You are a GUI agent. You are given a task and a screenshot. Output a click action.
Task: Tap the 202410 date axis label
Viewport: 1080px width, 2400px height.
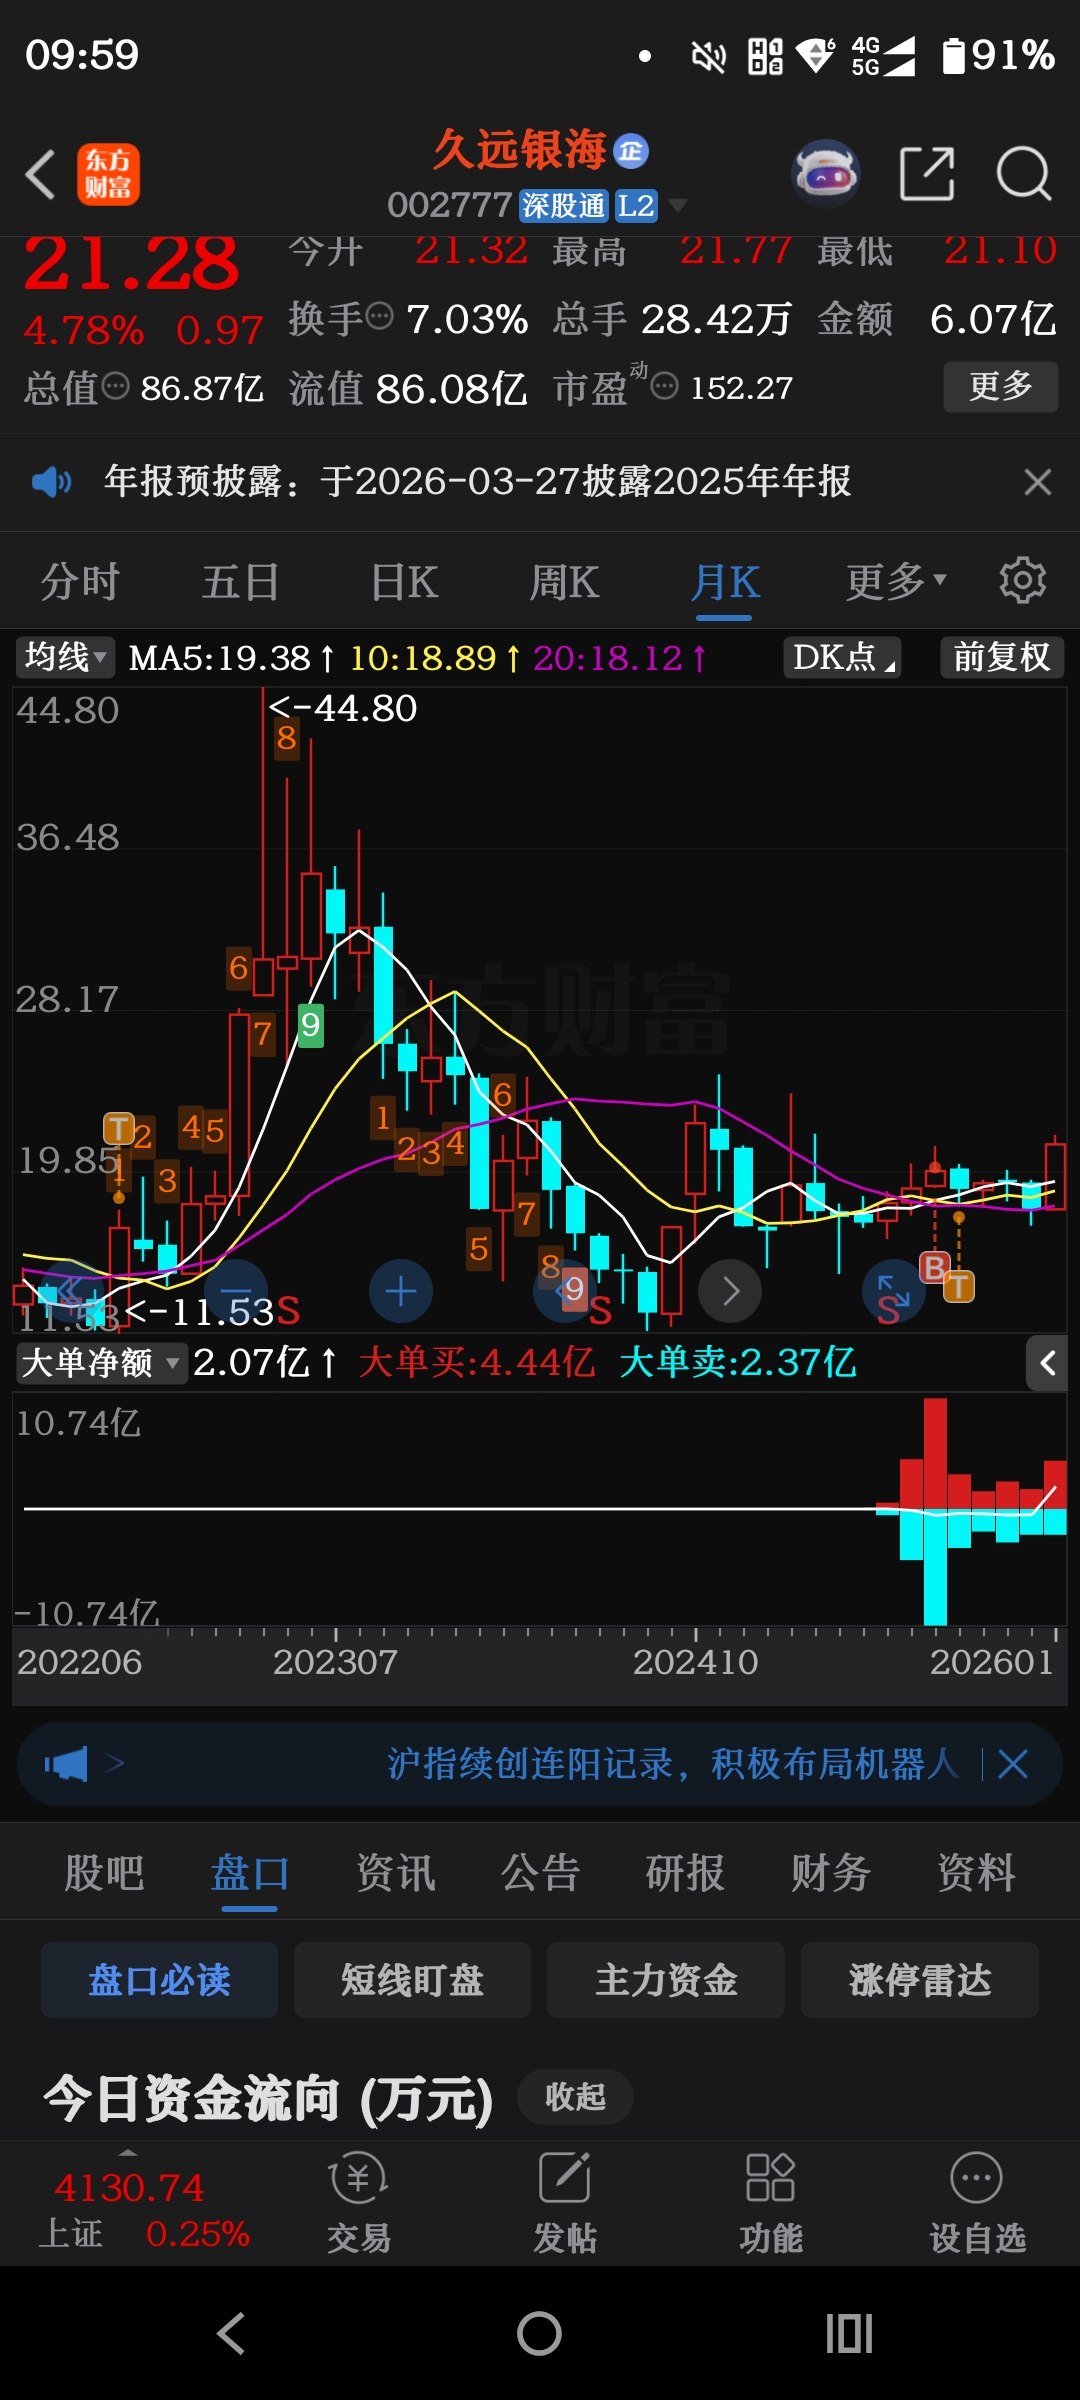pyautogui.click(x=695, y=1662)
